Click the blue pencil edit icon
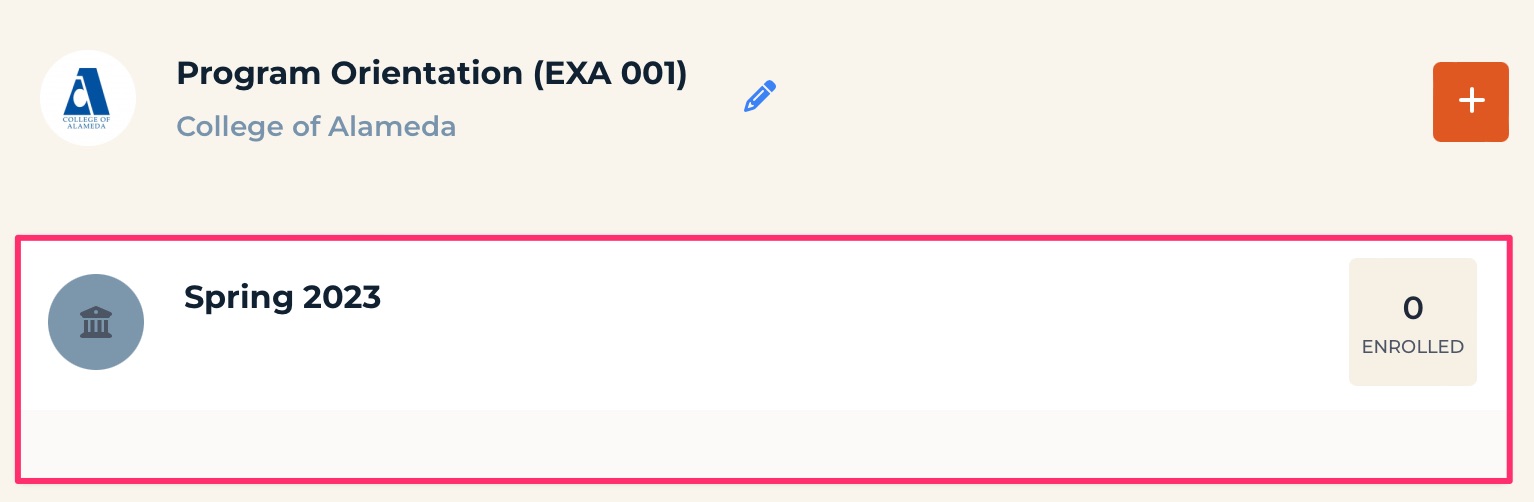The image size is (1534, 502). click(760, 96)
